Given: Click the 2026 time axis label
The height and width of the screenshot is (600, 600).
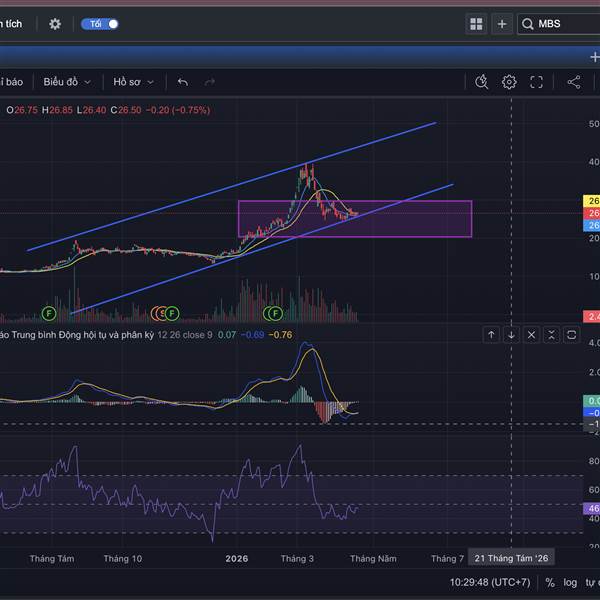Looking at the screenshot, I should pyautogui.click(x=236, y=559).
